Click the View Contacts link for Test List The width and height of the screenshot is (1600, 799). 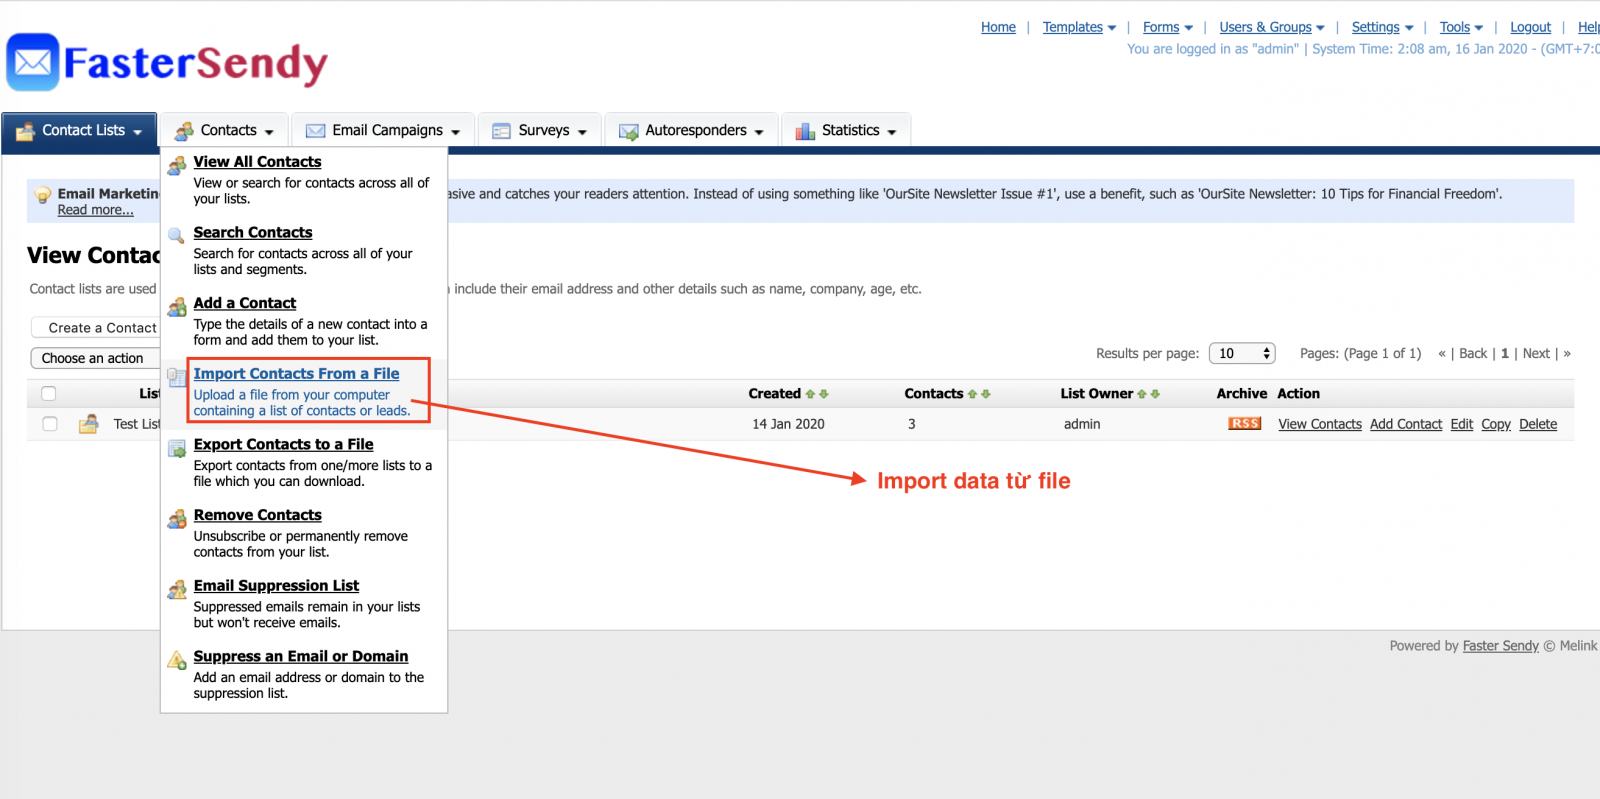[x=1319, y=424]
